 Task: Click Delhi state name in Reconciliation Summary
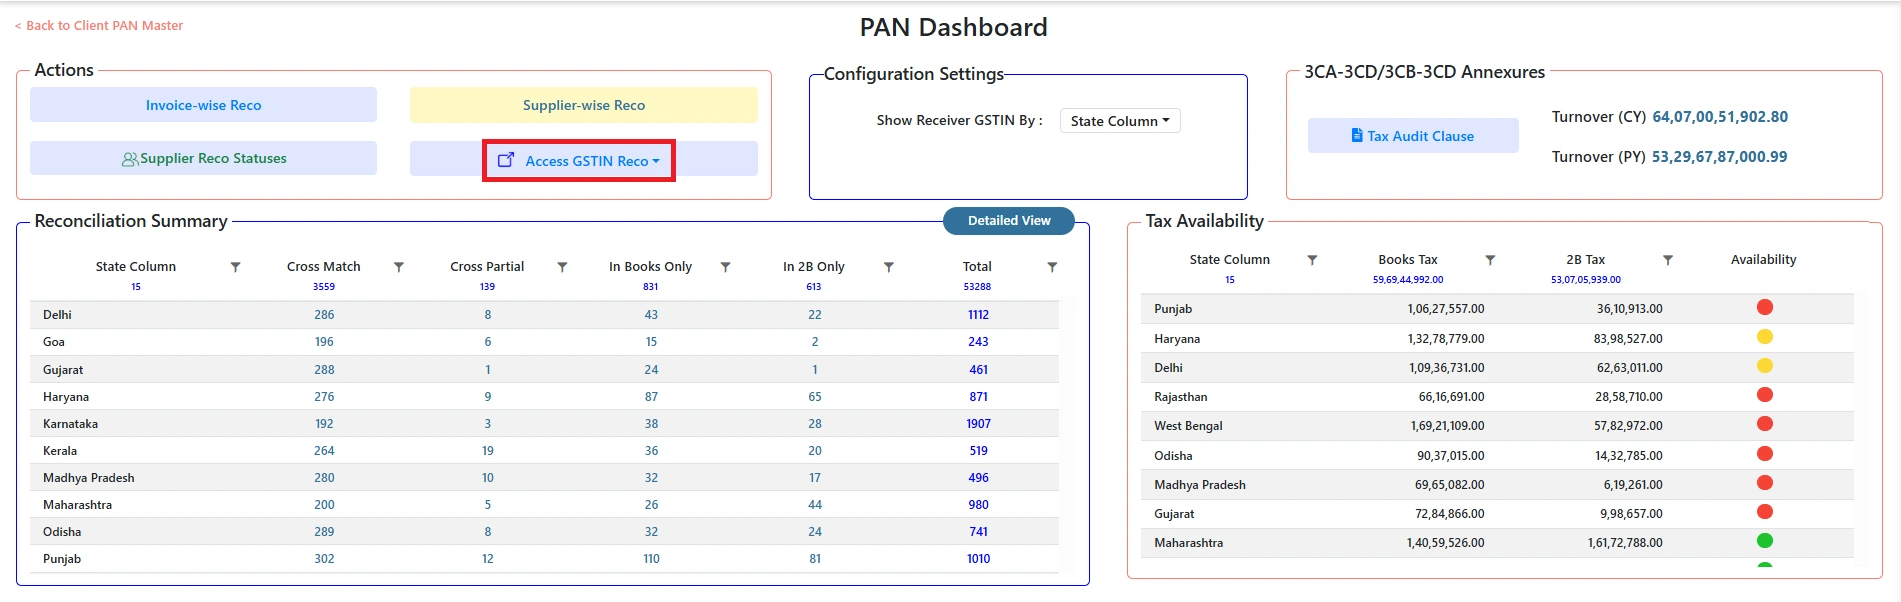pos(57,315)
